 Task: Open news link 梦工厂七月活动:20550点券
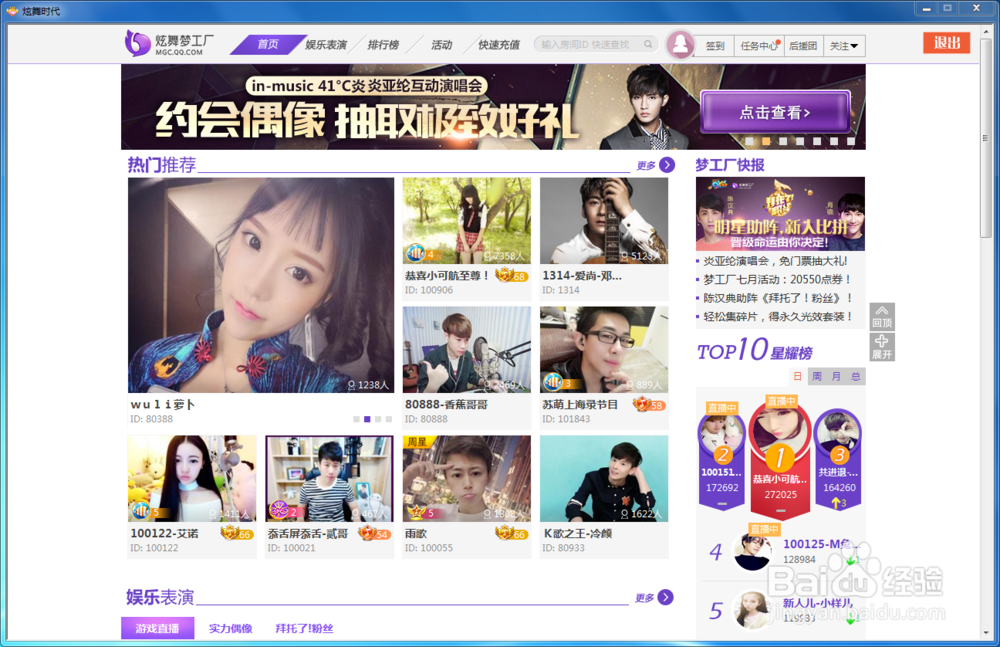tap(776, 279)
